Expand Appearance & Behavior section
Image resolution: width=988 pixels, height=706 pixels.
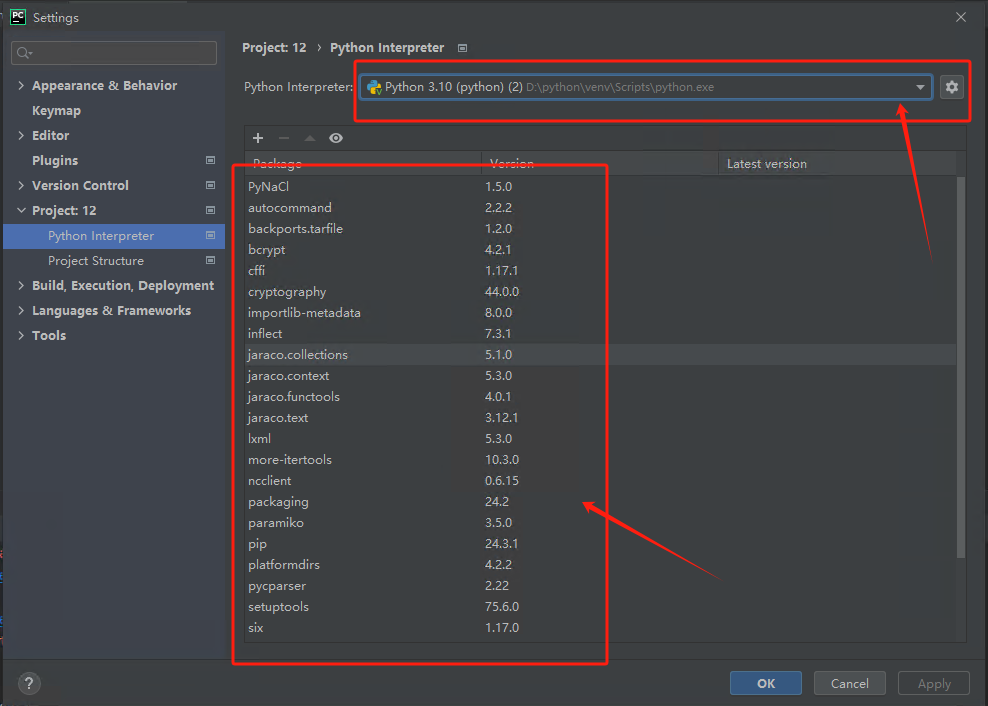click(21, 85)
